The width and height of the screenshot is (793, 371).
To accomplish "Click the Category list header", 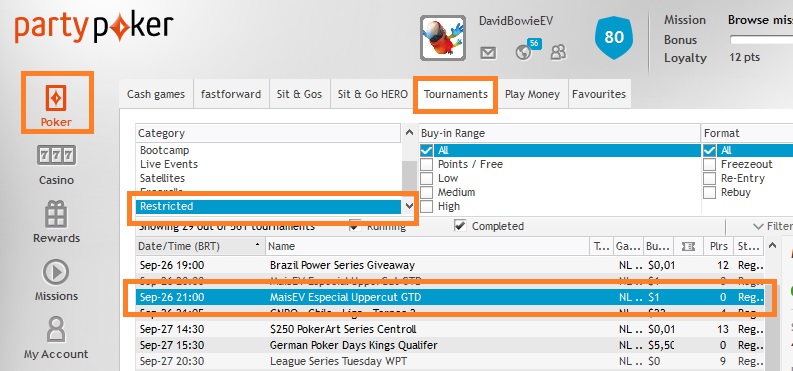I will point(269,133).
